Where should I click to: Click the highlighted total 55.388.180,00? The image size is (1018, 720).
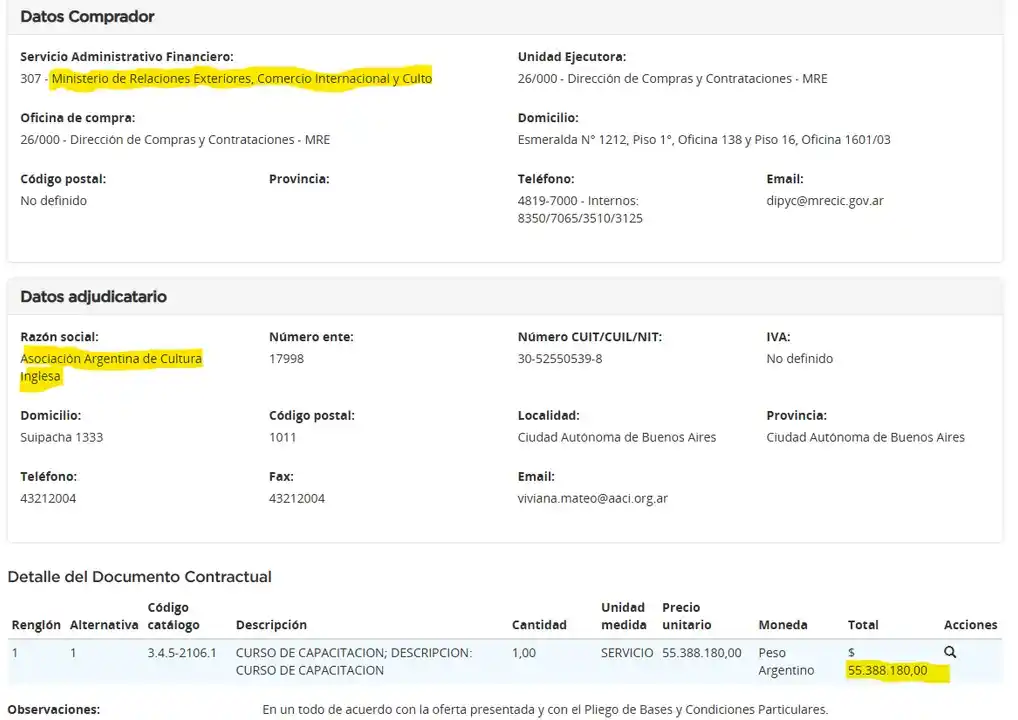887,670
